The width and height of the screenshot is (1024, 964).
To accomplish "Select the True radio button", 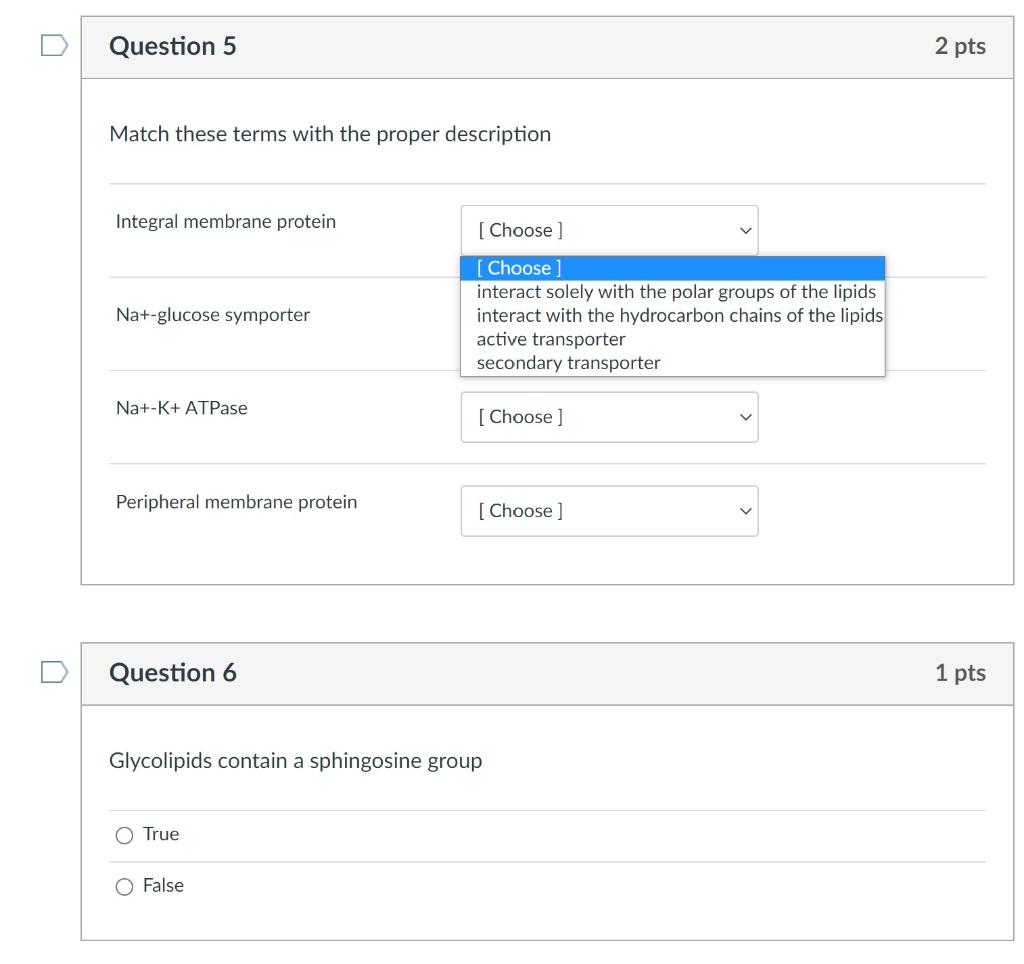I will point(125,835).
